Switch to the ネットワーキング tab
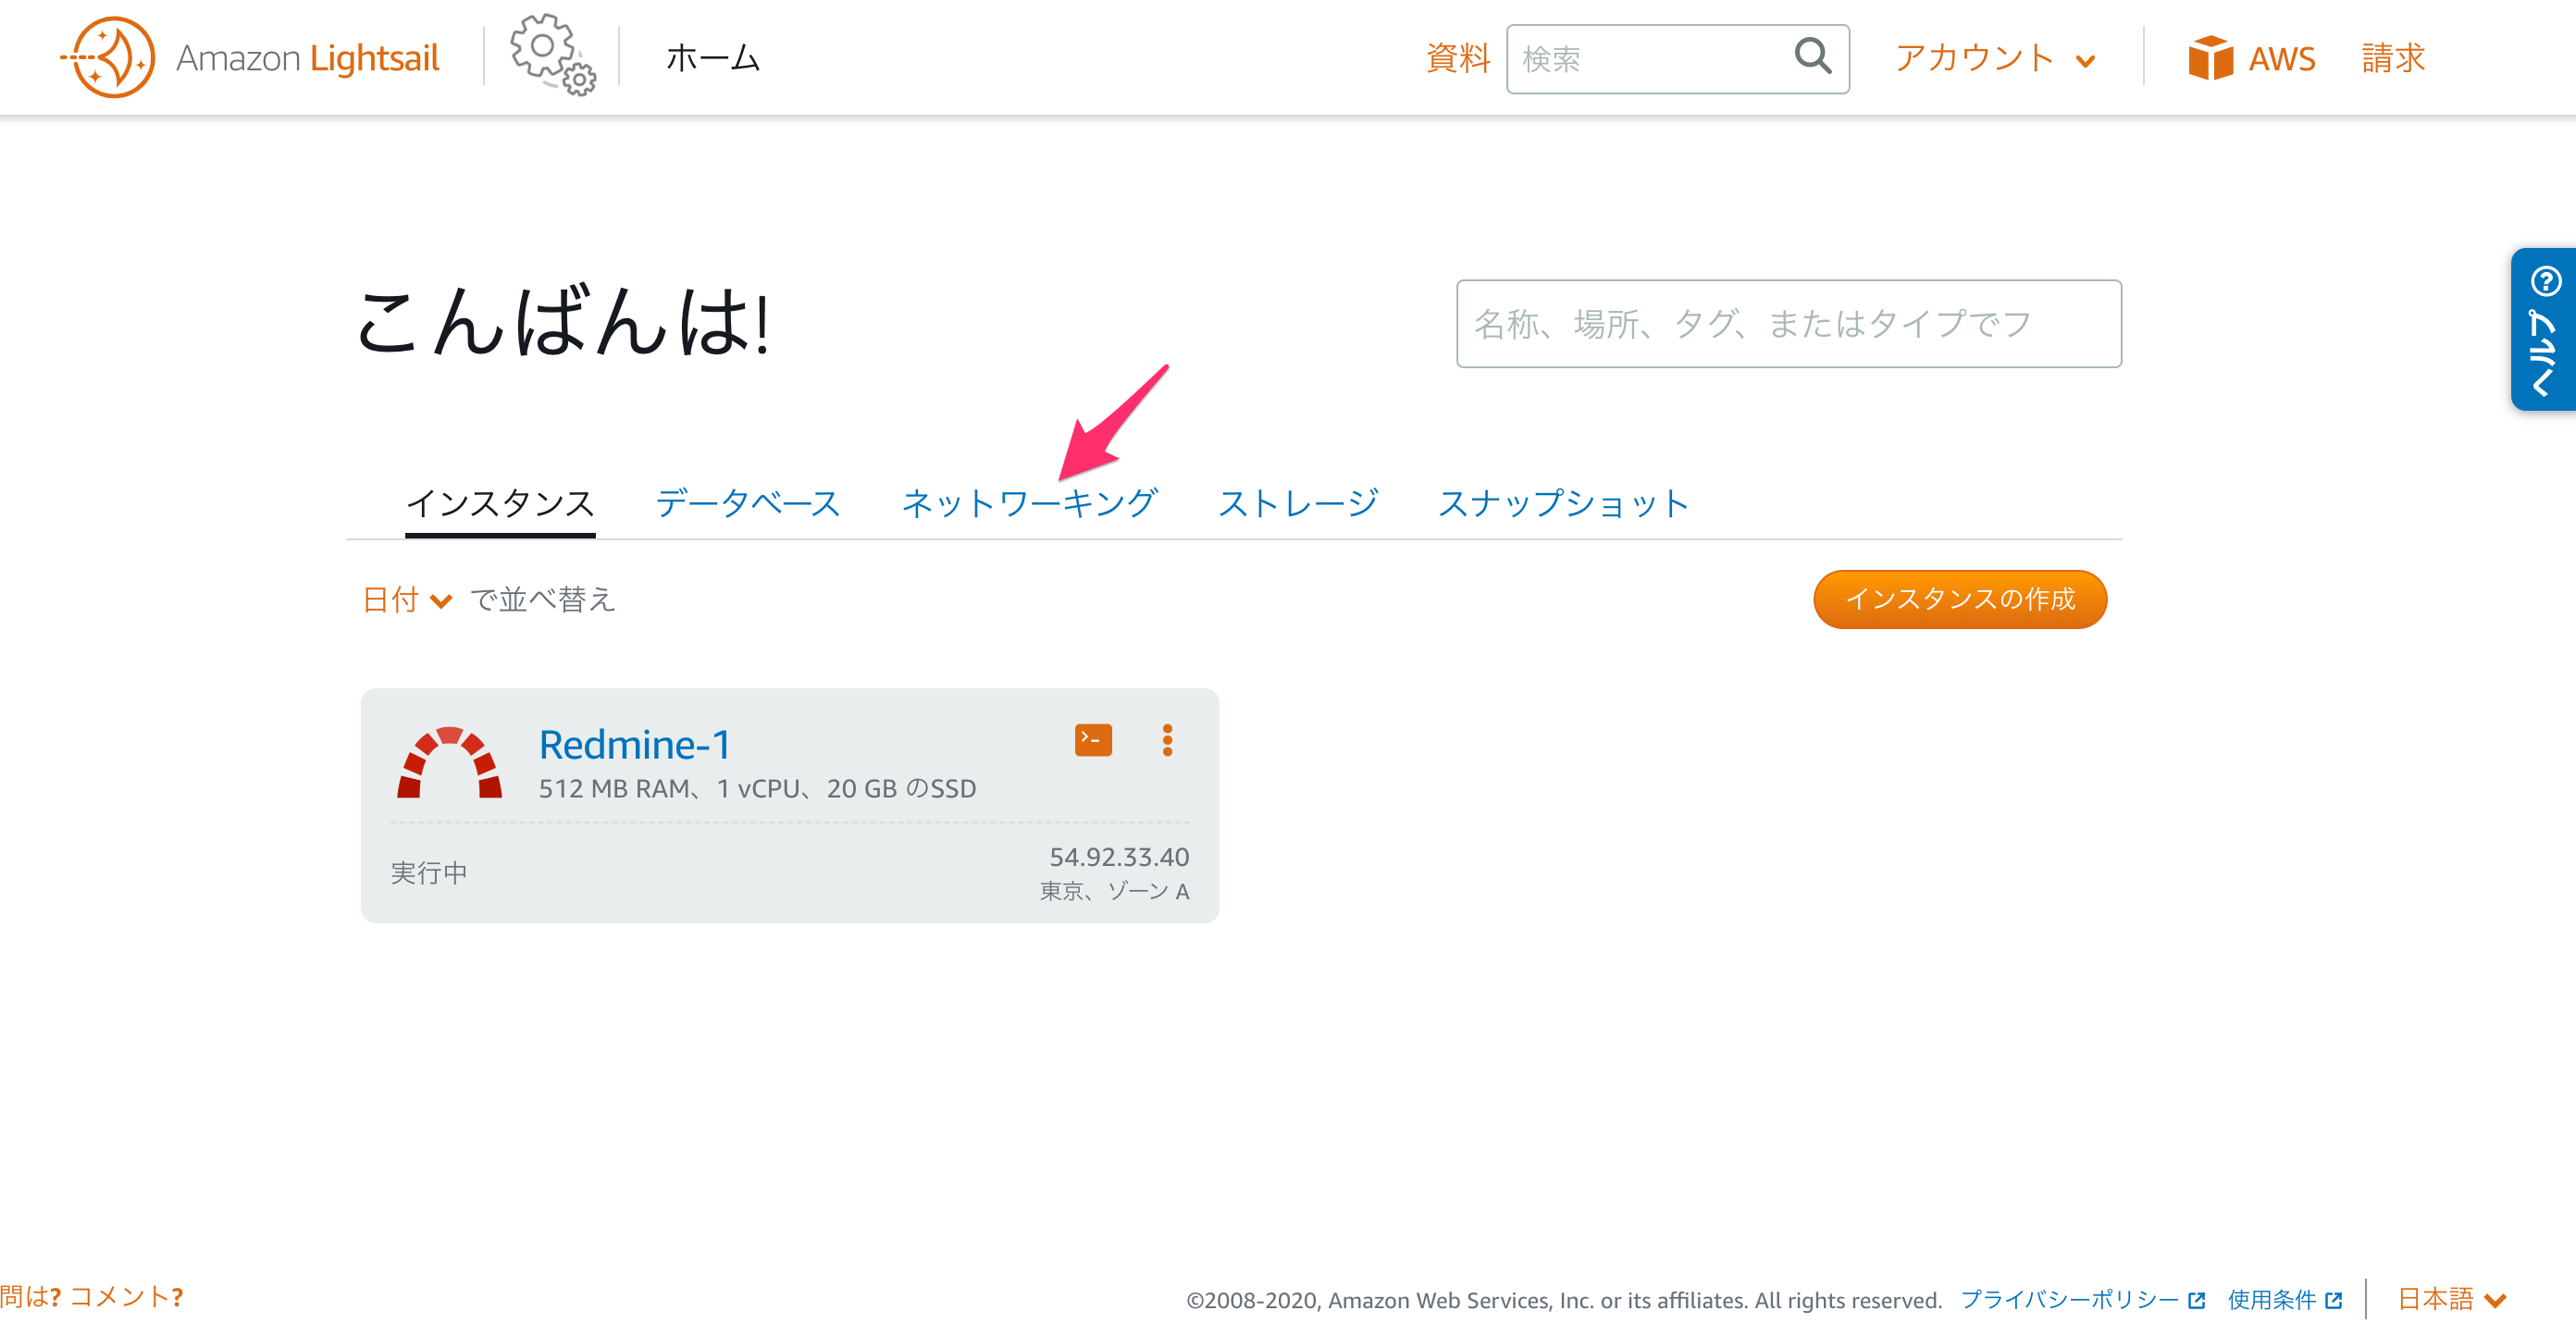 point(1029,503)
